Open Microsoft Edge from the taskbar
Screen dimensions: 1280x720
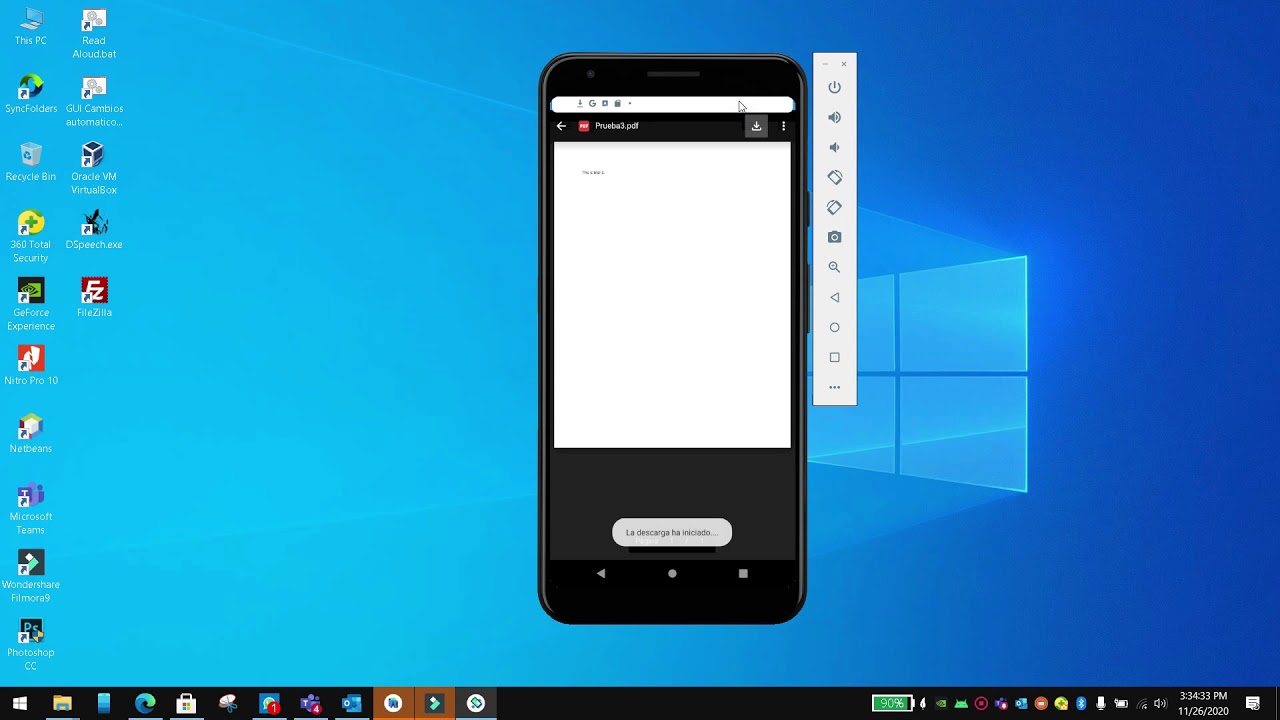pos(145,703)
